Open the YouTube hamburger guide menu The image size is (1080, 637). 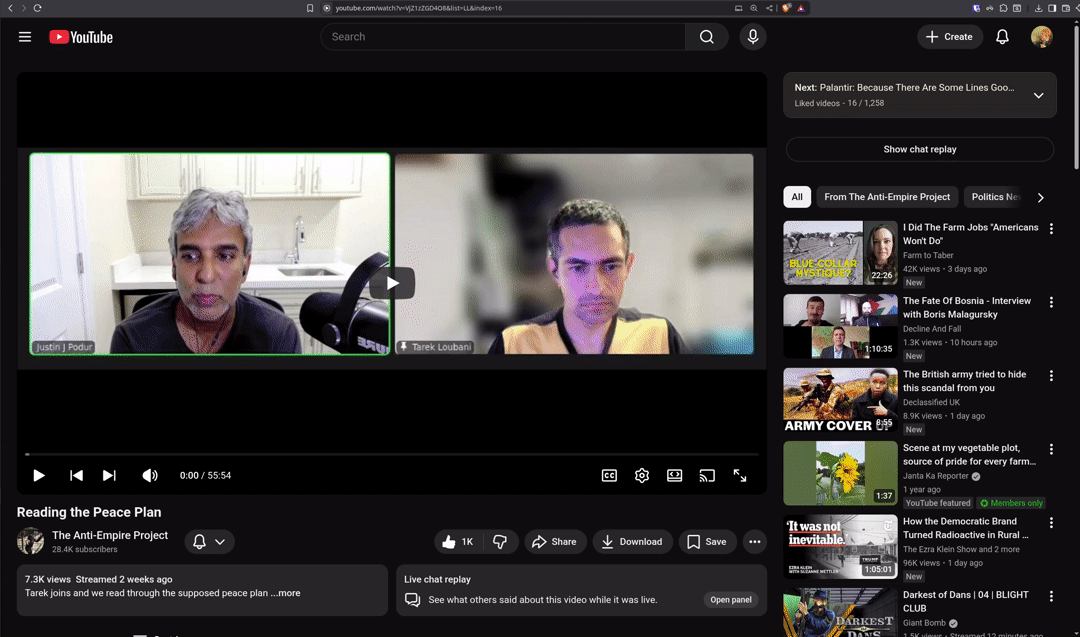pos(25,37)
